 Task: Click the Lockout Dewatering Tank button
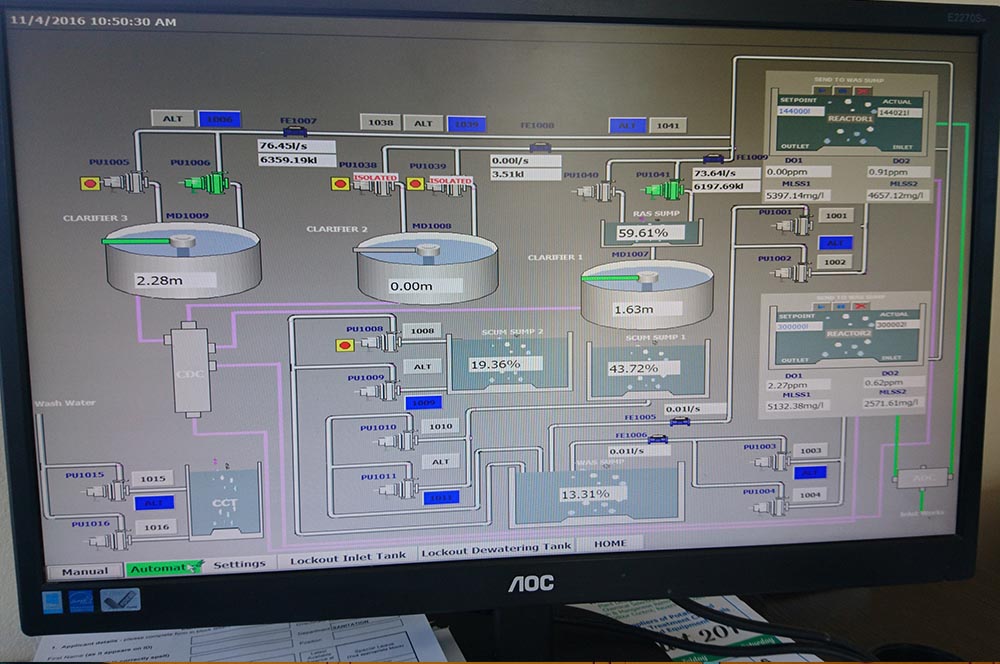click(496, 549)
